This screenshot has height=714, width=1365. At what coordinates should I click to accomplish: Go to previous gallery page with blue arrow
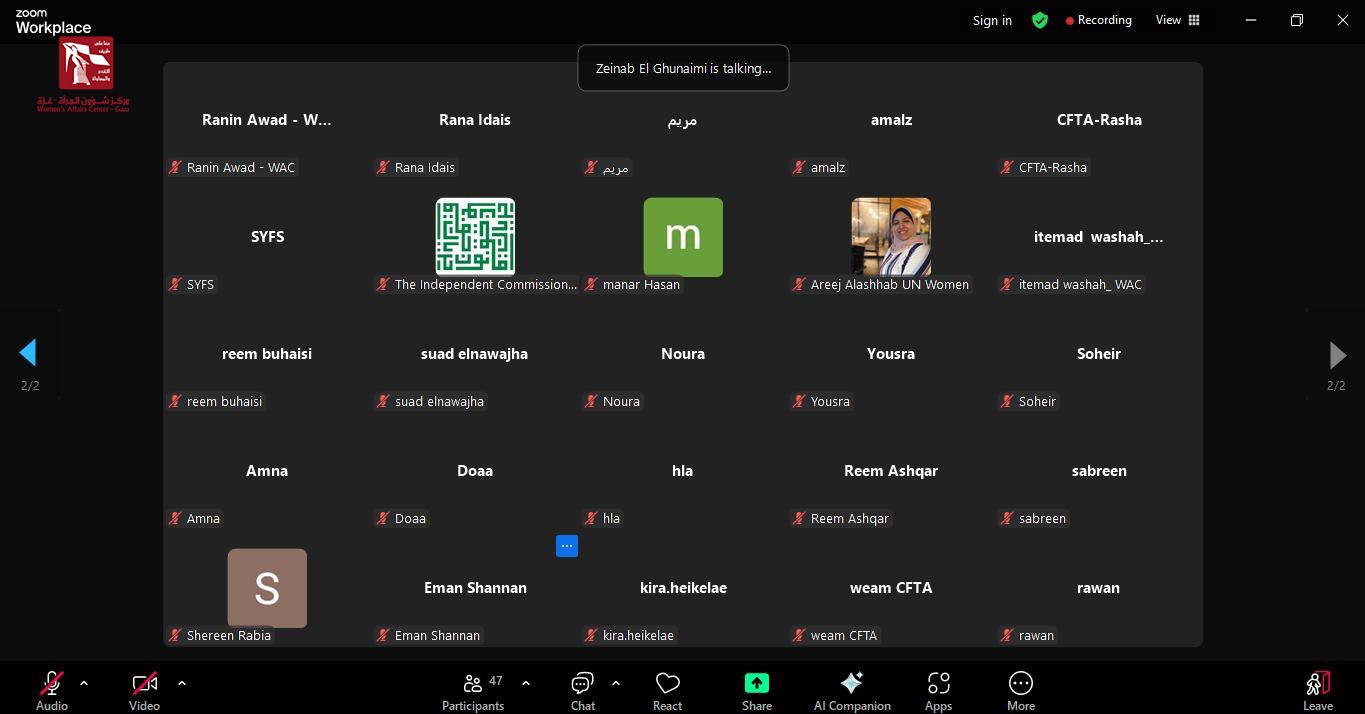[28, 352]
